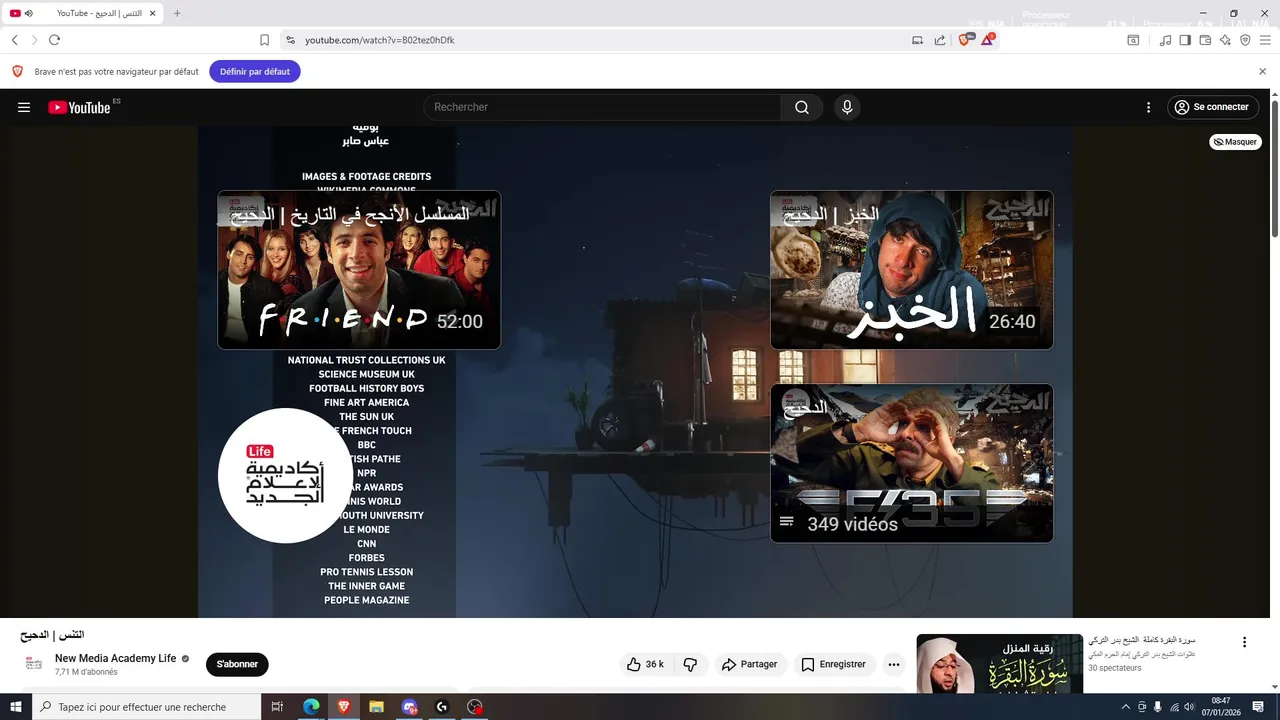This screenshot has width=1280, height=720.
Task: Mute tab via speaker icon
Action: coord(29,13)
